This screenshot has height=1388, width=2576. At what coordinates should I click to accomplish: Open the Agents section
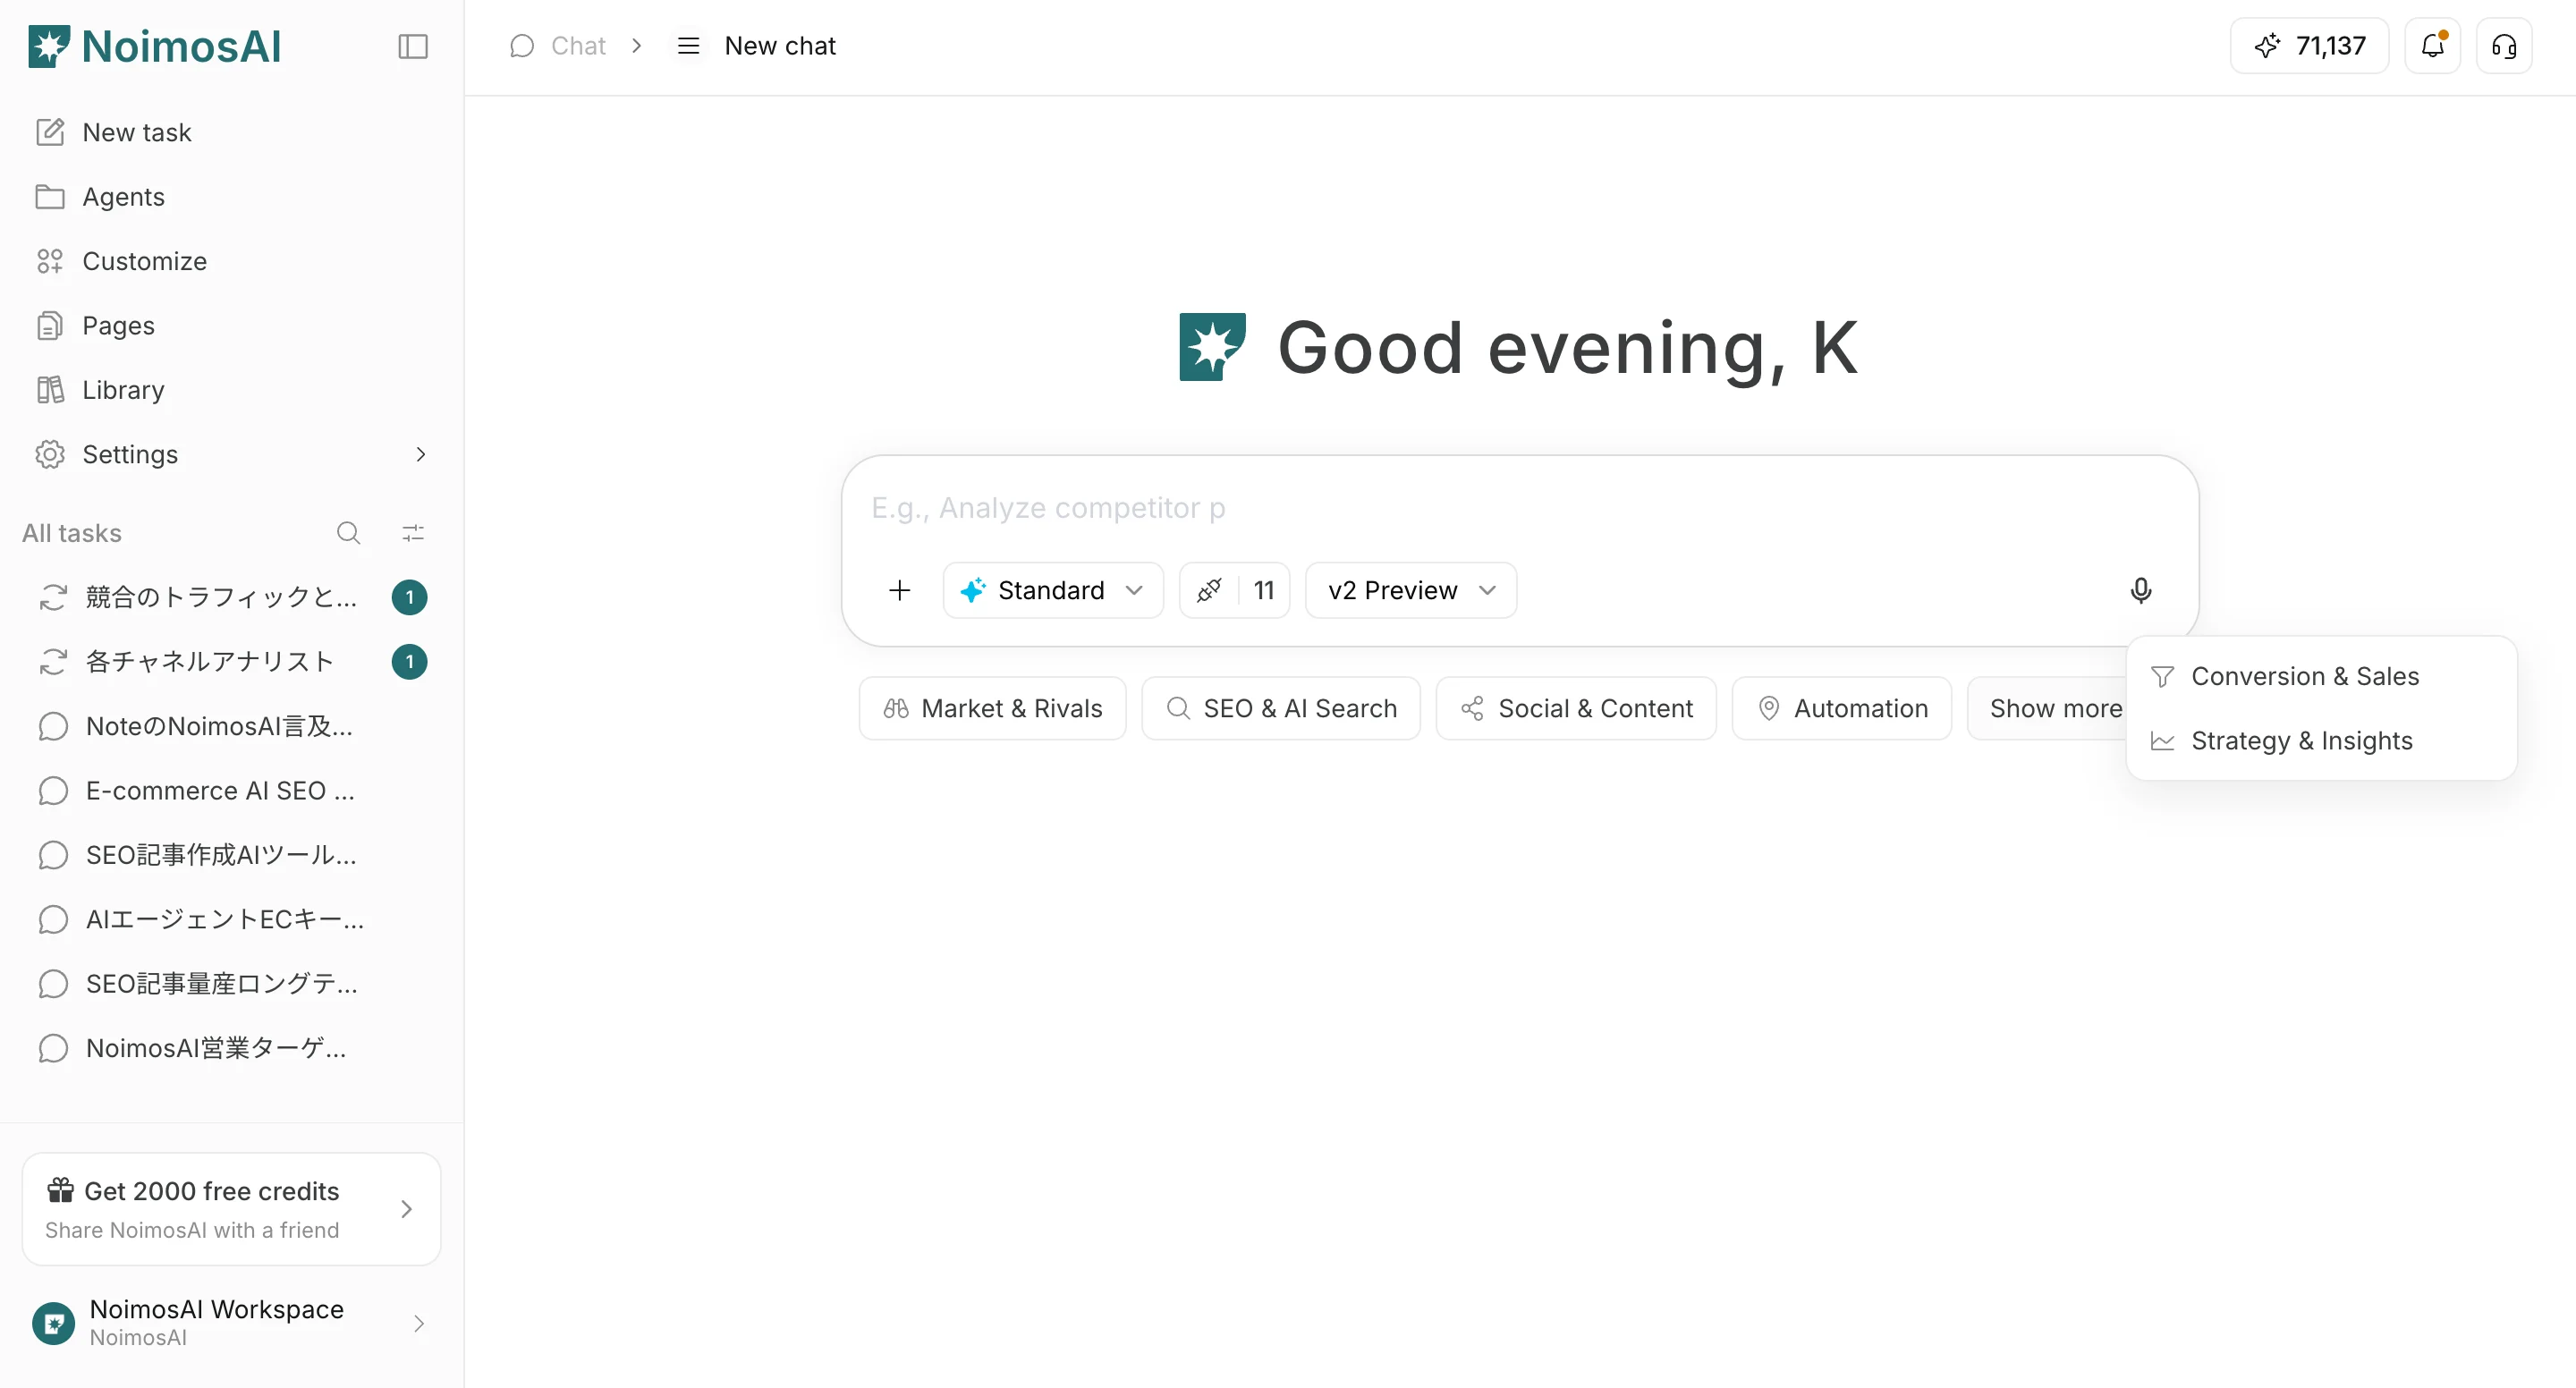232,196
